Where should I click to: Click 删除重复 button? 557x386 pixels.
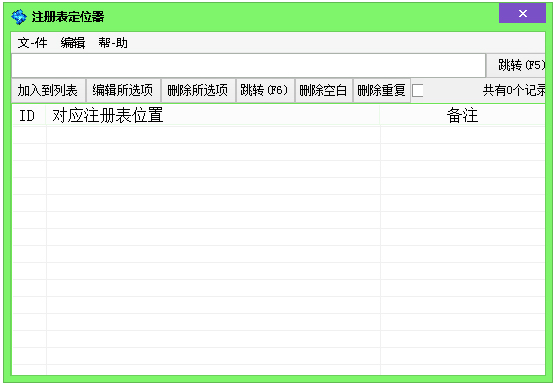coord(382,91)
